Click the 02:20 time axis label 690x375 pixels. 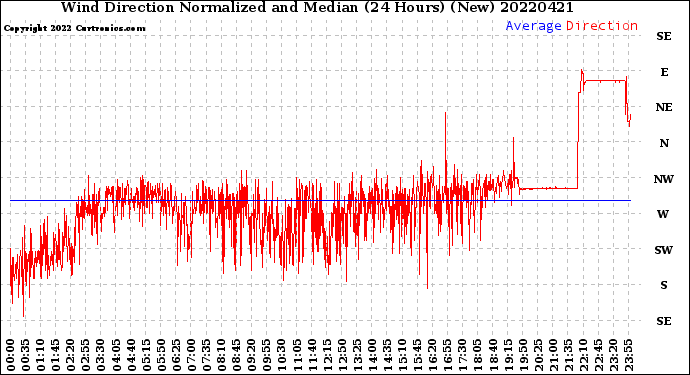(x=71, y=354)
